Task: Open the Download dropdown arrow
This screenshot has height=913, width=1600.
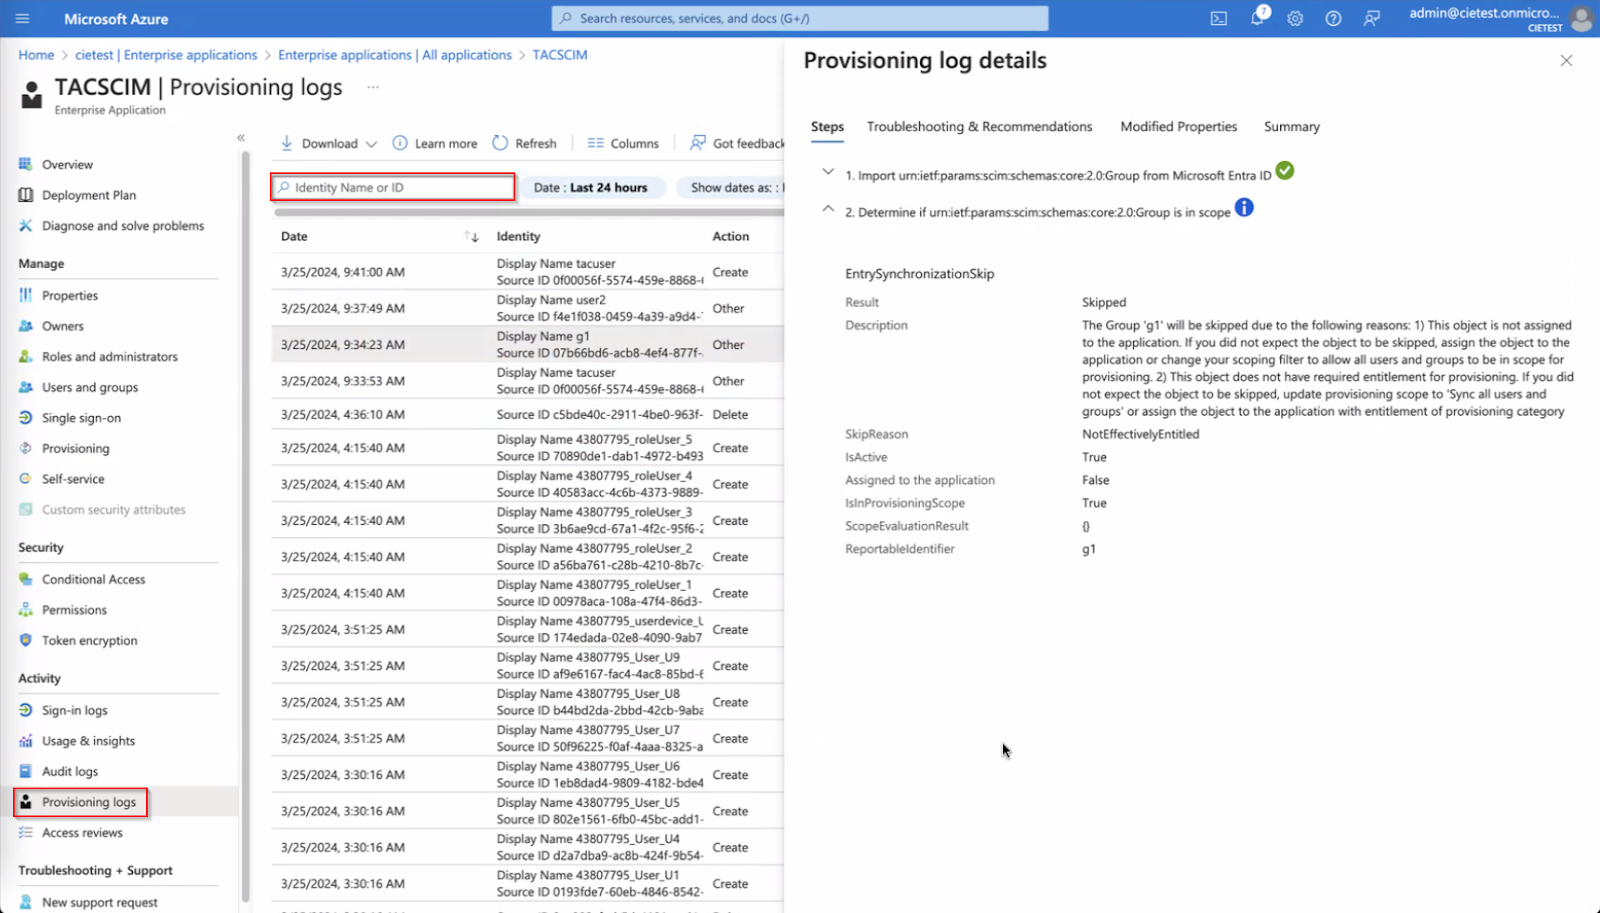Action: (x=371, y=142)
